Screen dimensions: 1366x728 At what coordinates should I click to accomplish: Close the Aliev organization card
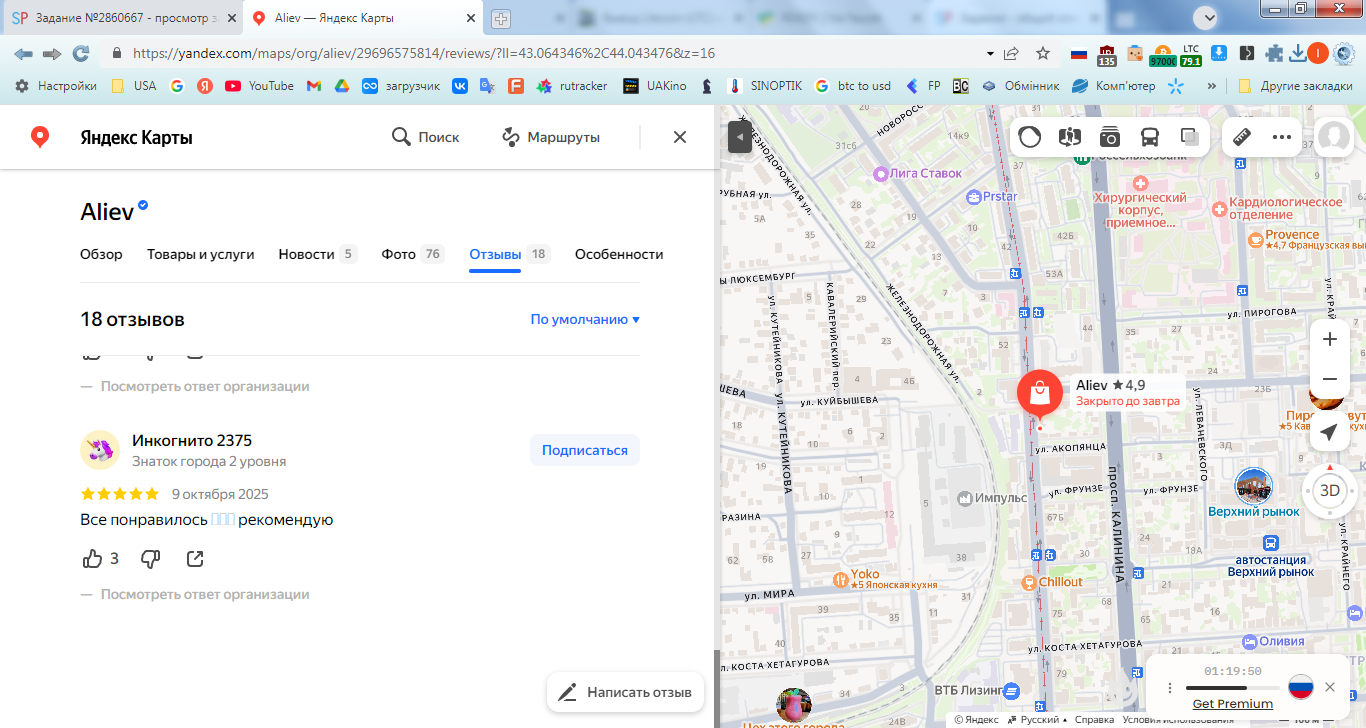pyautogui.click(x=680, y=137)
